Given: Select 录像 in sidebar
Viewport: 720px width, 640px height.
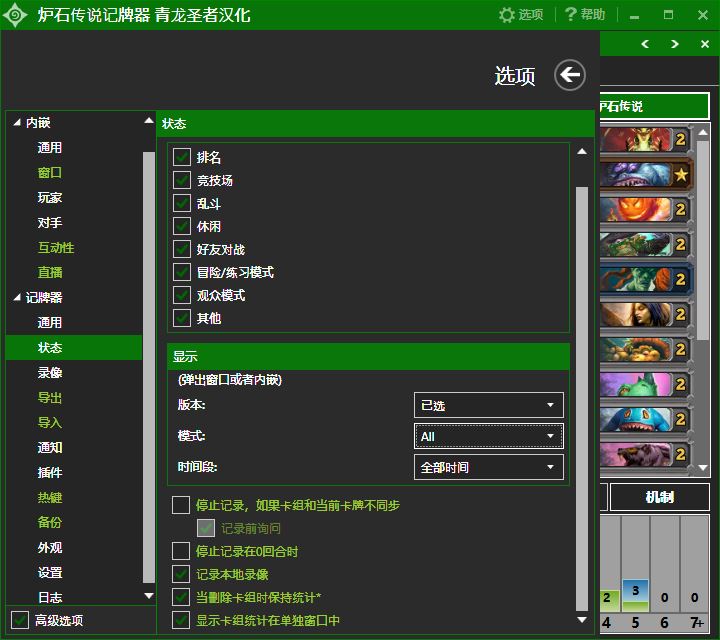Looking at the screenshot, I should (x=50, y=373).
